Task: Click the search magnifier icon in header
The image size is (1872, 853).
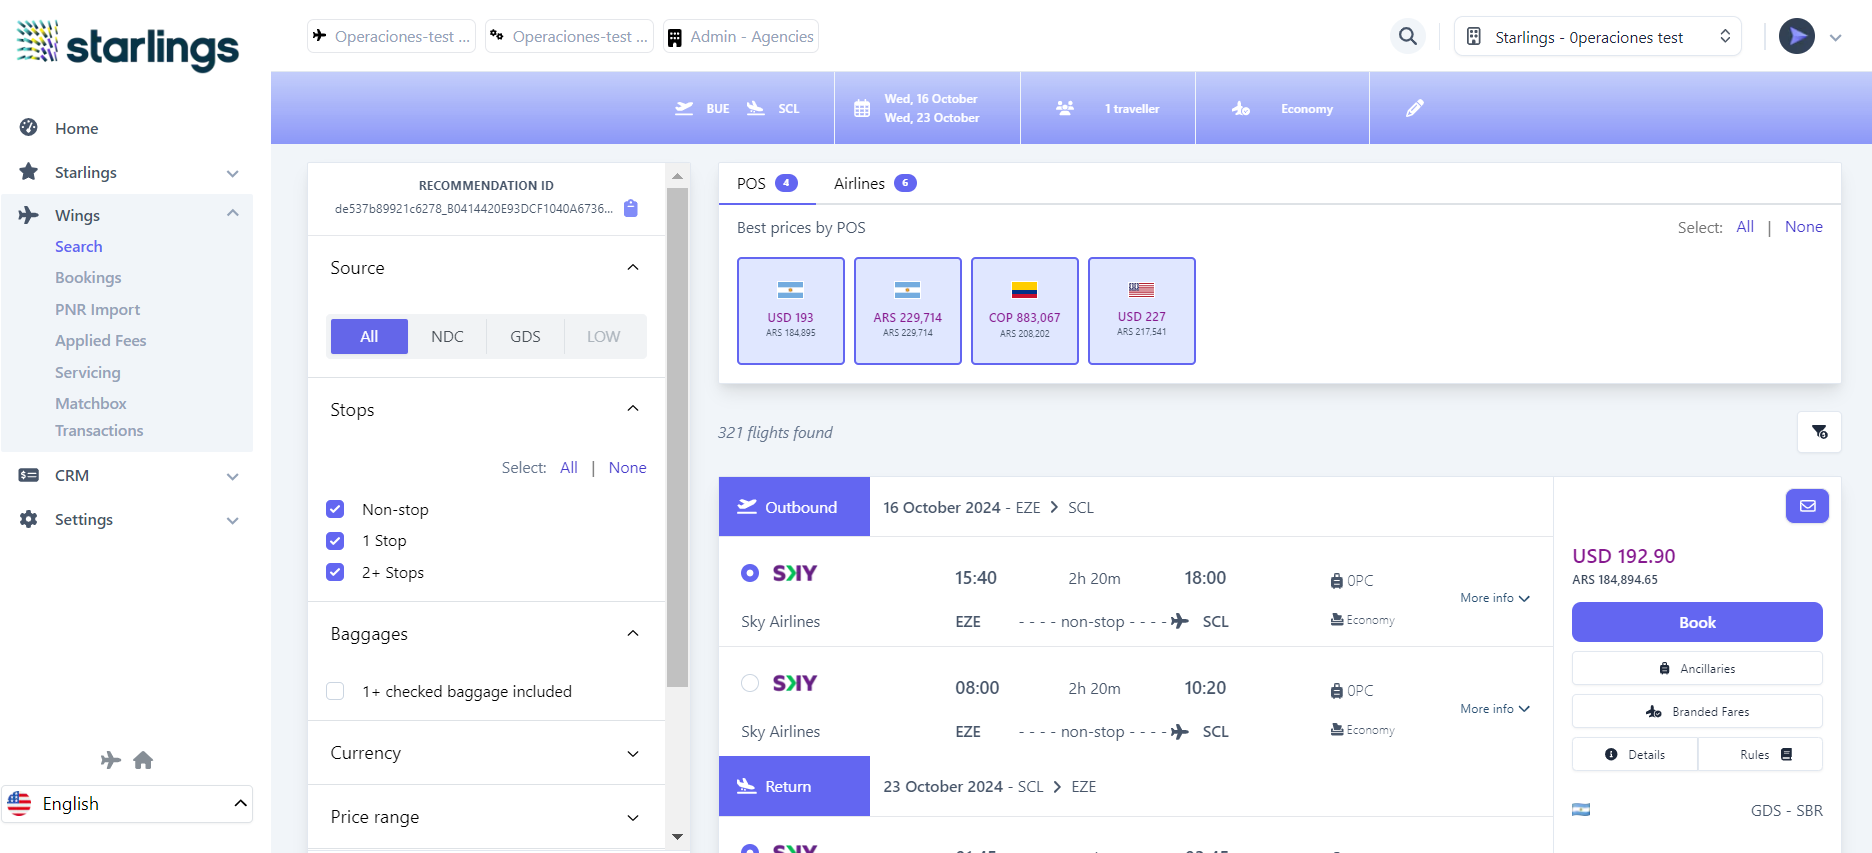Action: point(1407,37)
